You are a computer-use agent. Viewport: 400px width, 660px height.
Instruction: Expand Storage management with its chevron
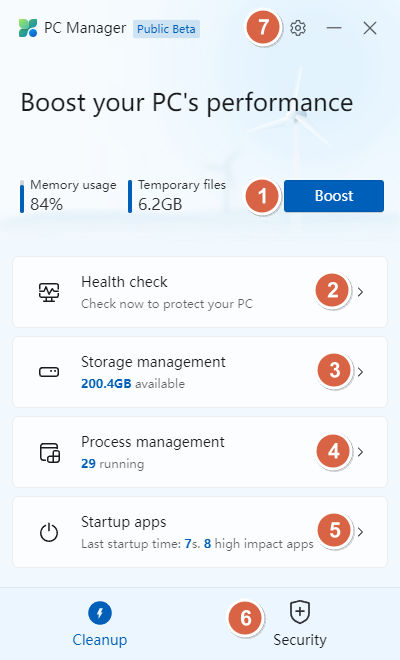[x=360, y=372]
